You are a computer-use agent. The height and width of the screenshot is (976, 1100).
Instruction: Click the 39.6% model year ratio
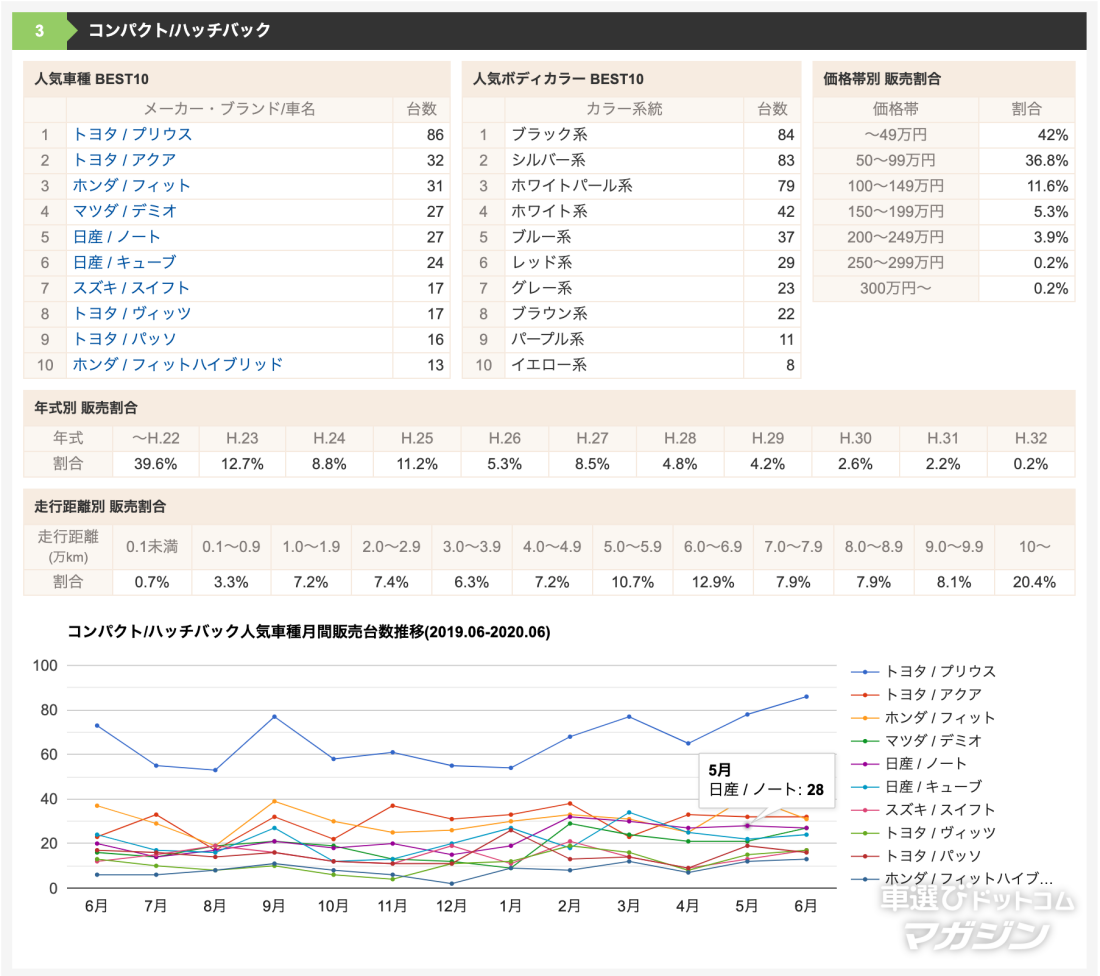(156, 464)
